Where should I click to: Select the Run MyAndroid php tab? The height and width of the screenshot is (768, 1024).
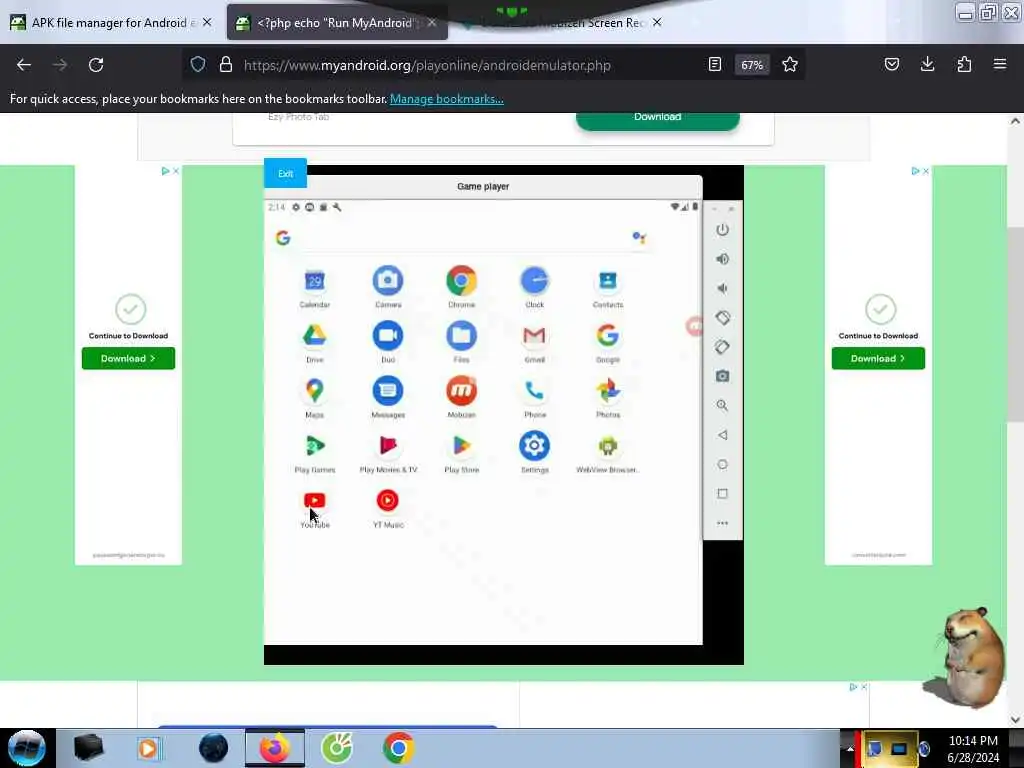(336, 23)
